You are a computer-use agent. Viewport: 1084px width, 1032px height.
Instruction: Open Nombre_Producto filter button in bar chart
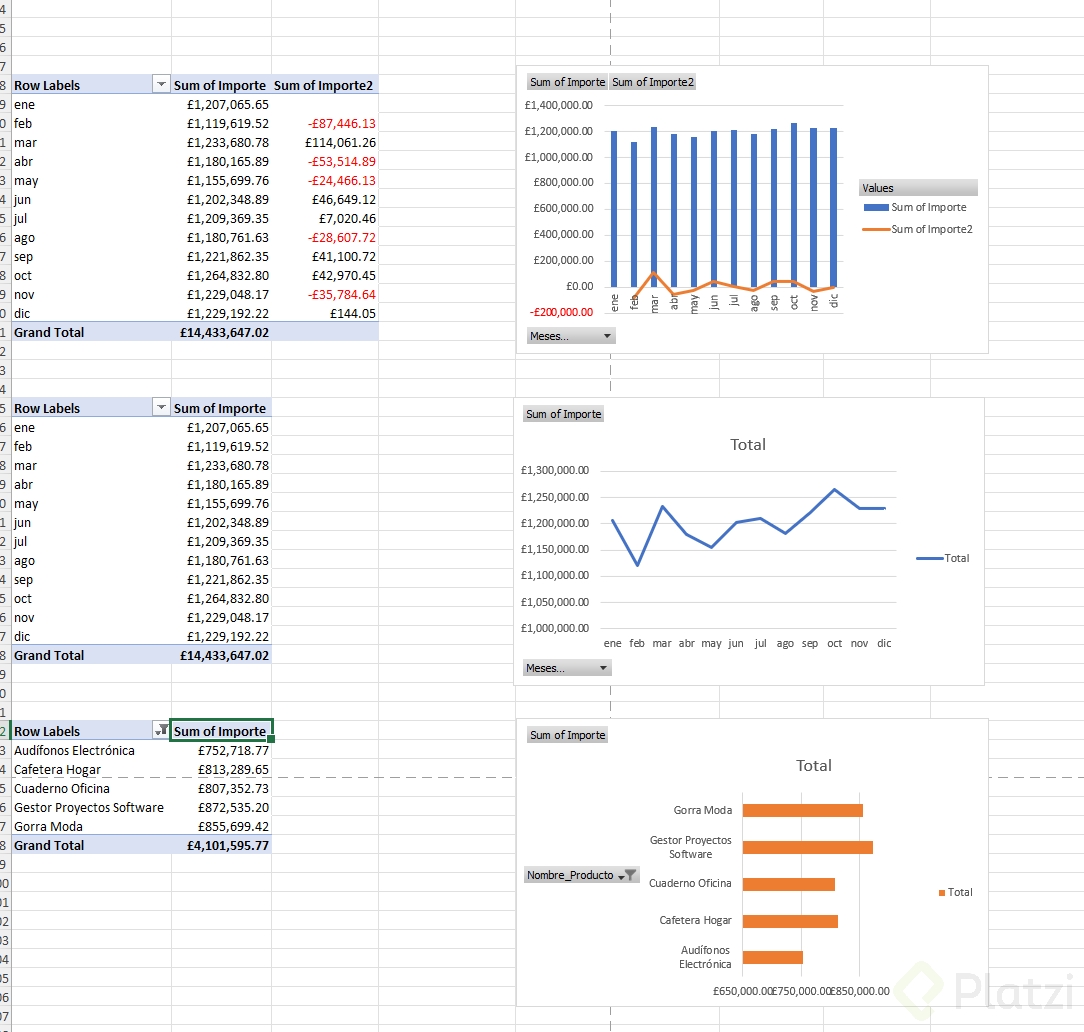pyautogui.click(x=581, y=875)
